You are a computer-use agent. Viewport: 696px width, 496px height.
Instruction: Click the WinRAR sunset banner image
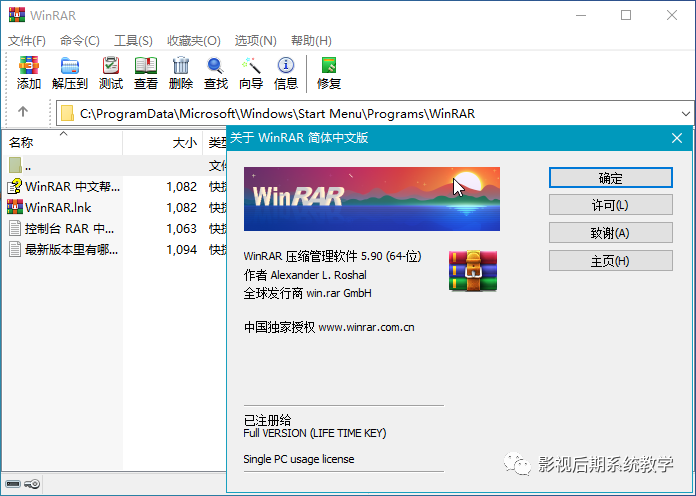pyautogui.click(x=372, y=199)
